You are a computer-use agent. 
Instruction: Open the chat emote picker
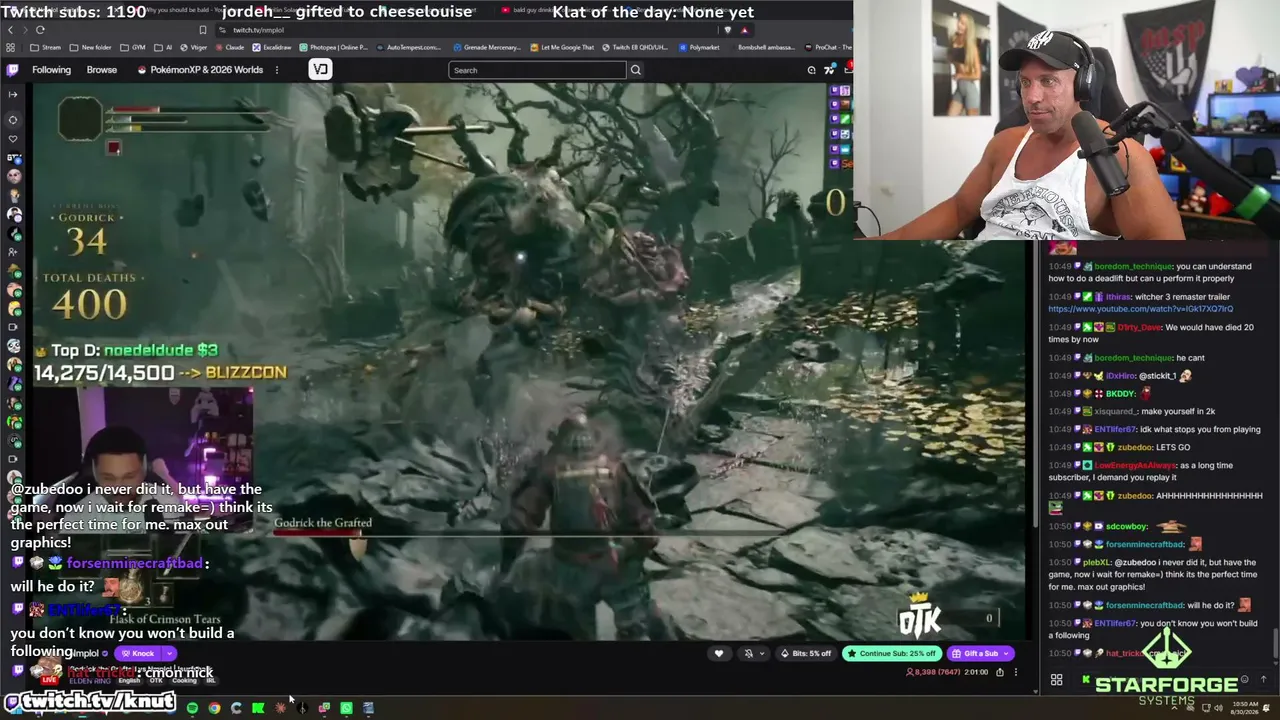pyautogui.click(x=1244, y=680)
